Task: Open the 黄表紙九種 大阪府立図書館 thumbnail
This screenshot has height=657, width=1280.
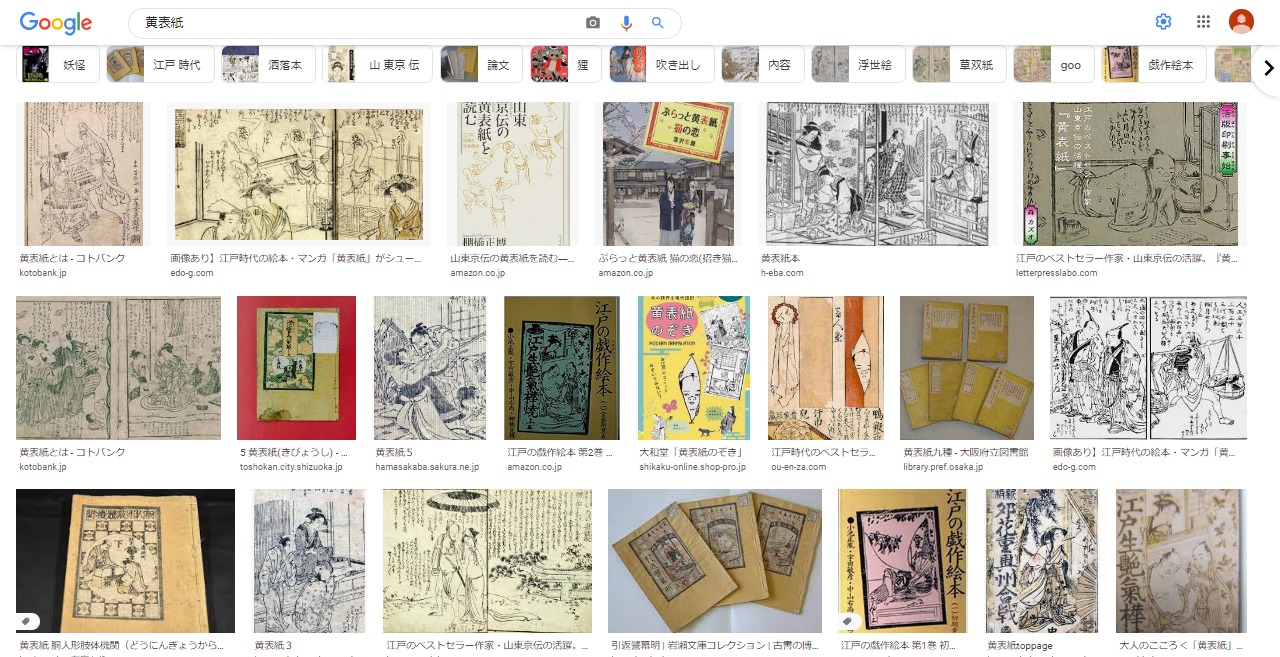Action: coord(967,368)
